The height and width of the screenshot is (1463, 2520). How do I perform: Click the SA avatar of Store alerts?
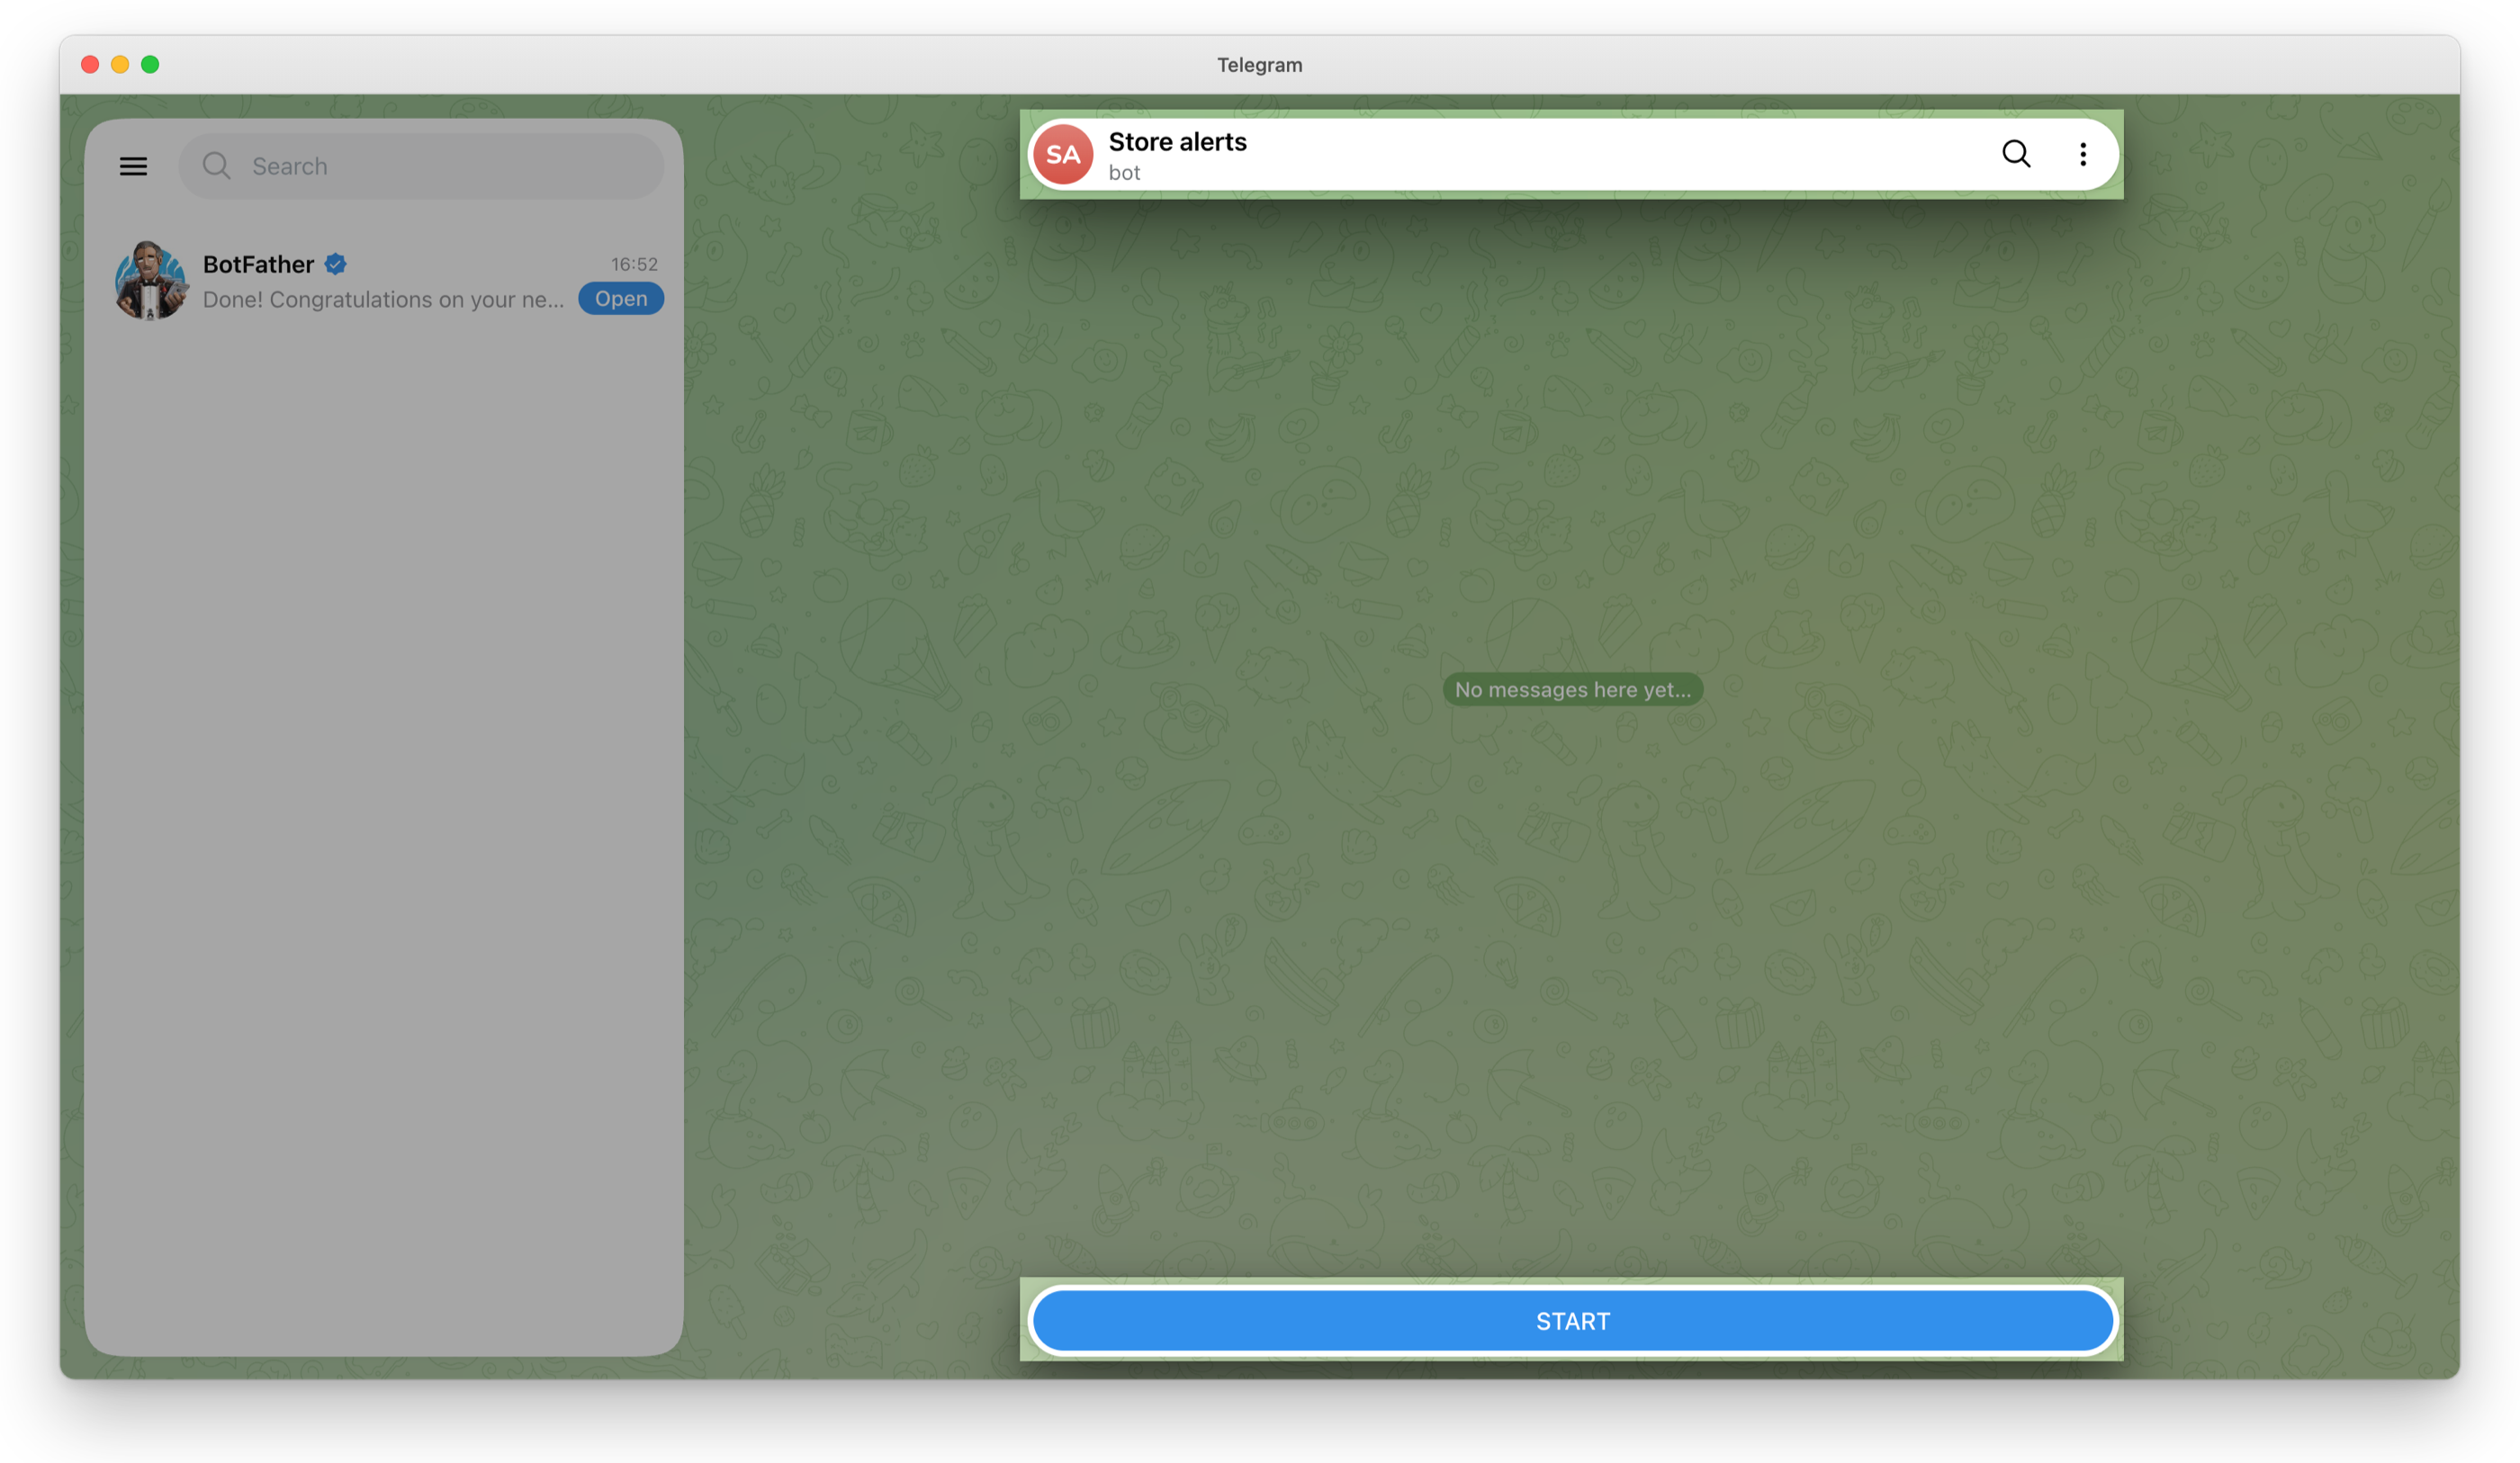click(1063, 155)
